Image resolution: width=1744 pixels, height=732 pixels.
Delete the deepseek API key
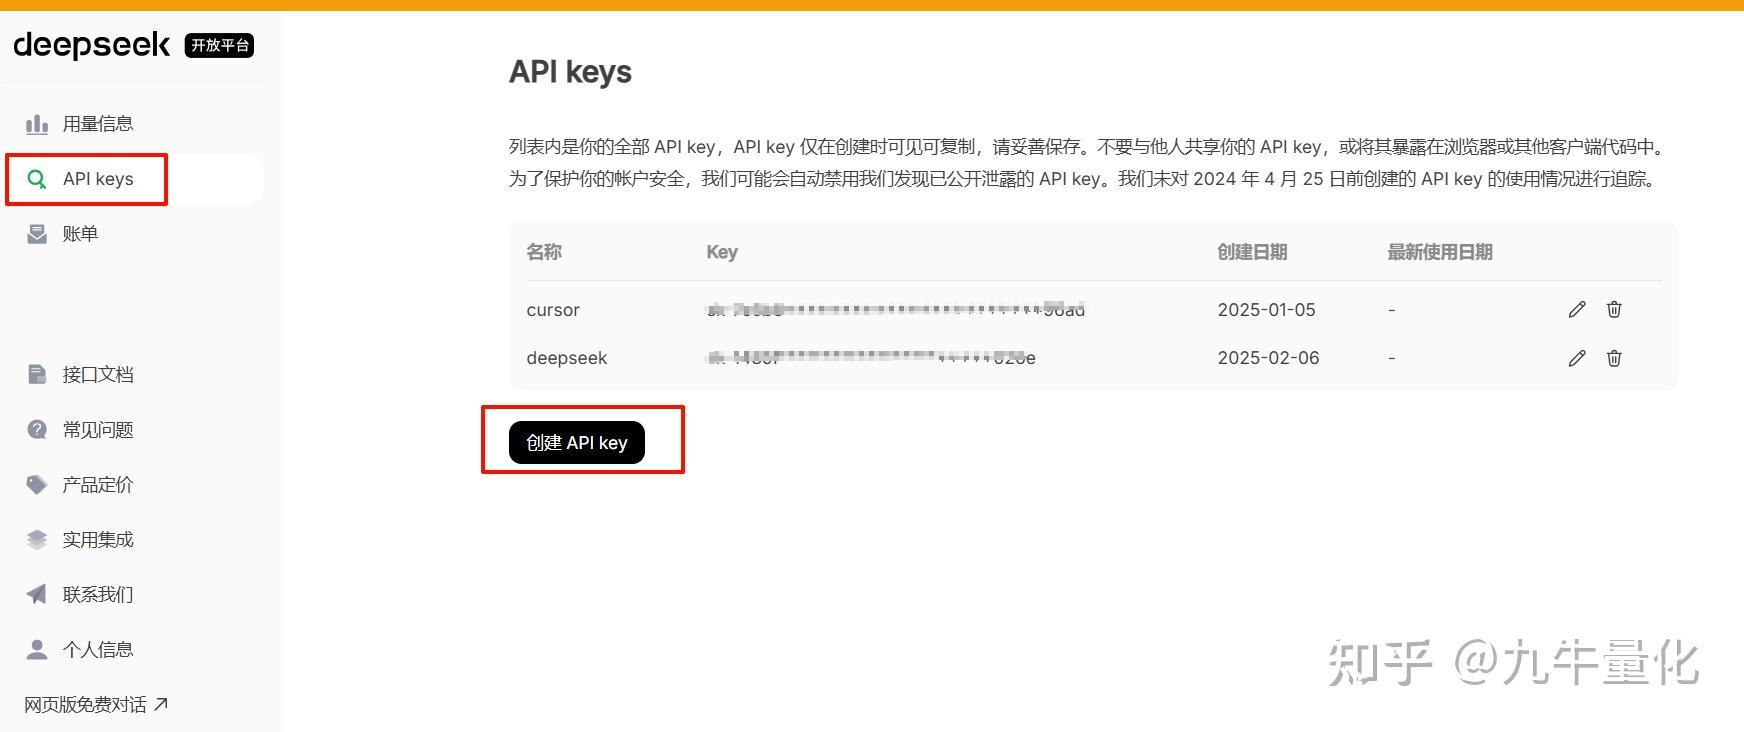coord(1614,358)
